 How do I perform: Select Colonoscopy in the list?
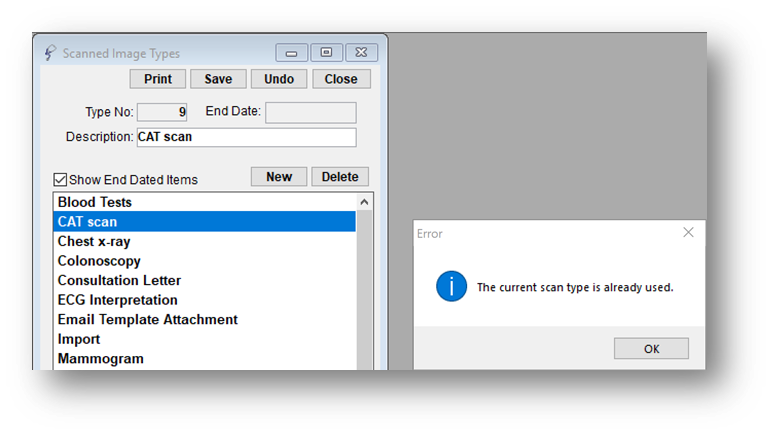pyautogui.click(x=204, y=261)
